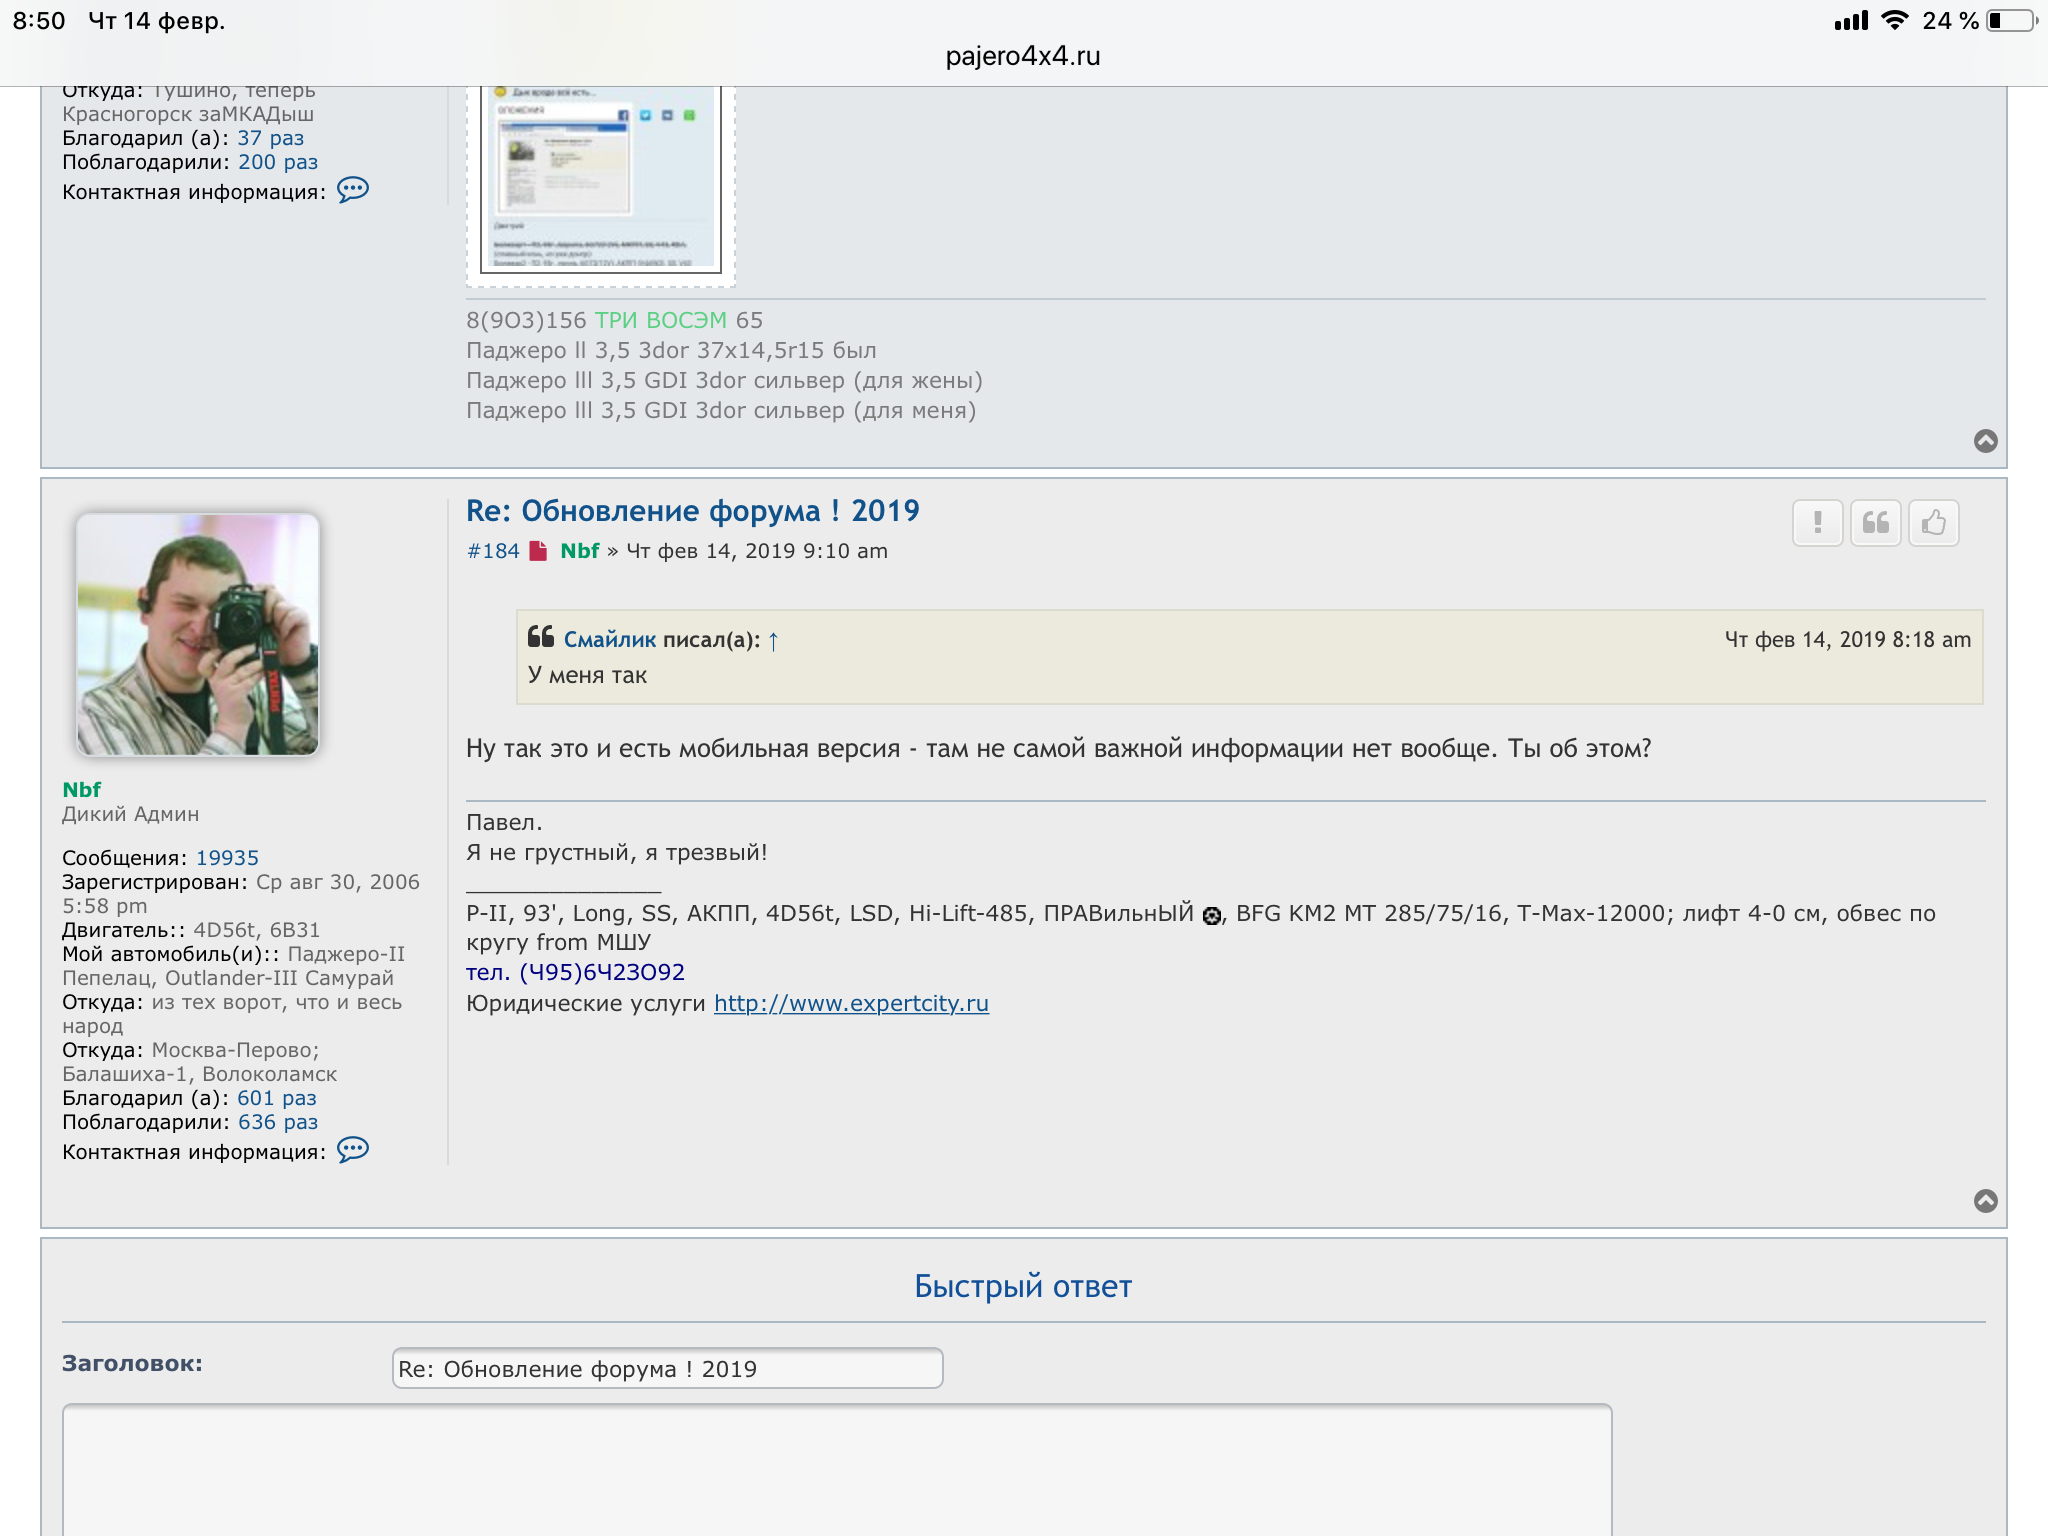
Task: Open the attached screenshot thumbnail
Action: pyautogui.click(x=601, y=180)
